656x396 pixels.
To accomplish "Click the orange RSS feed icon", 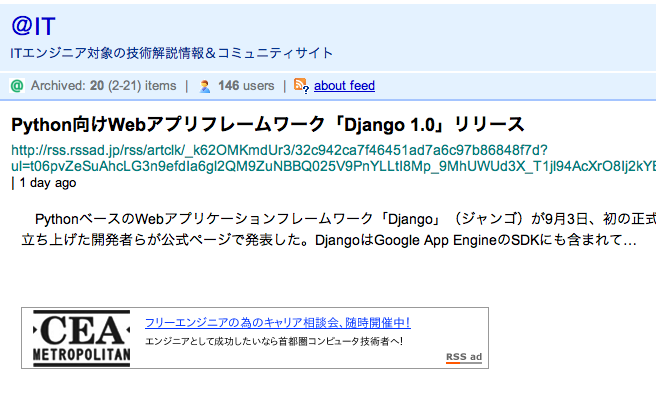I will (x=301, y=86).
